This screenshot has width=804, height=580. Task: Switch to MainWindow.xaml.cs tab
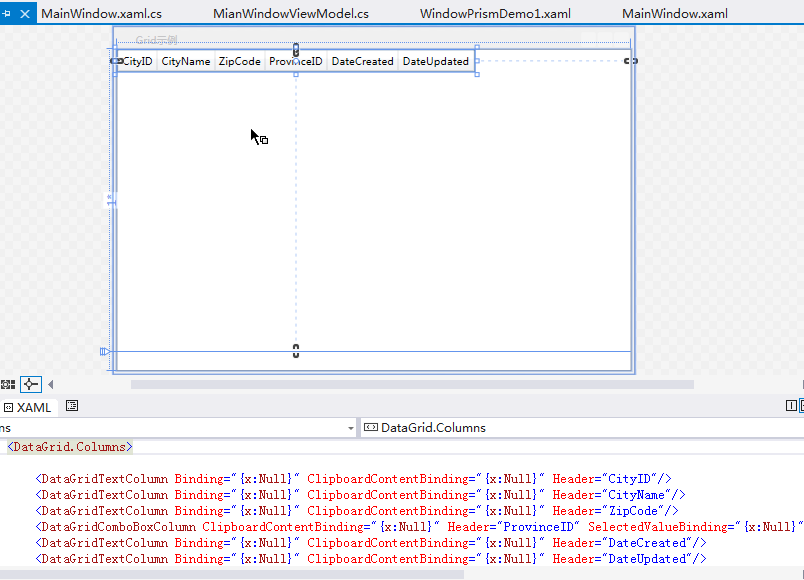(x=101, y=14)
